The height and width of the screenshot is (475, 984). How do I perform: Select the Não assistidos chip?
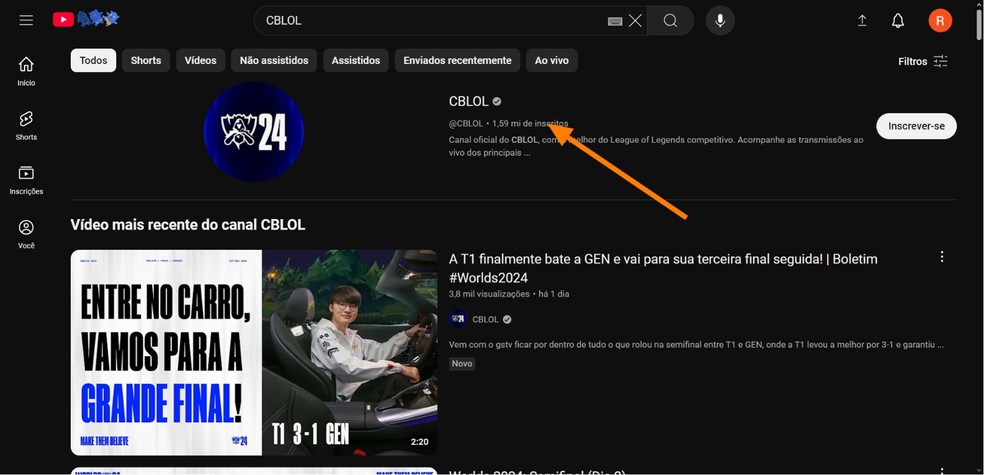point(274,60)
